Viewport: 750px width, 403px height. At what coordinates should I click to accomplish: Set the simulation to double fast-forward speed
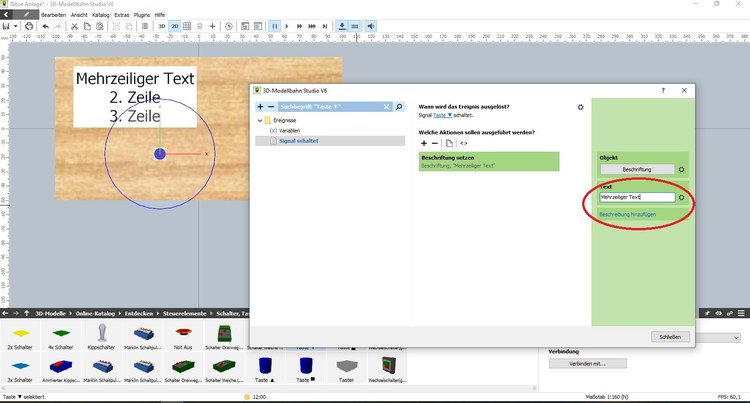299,26
